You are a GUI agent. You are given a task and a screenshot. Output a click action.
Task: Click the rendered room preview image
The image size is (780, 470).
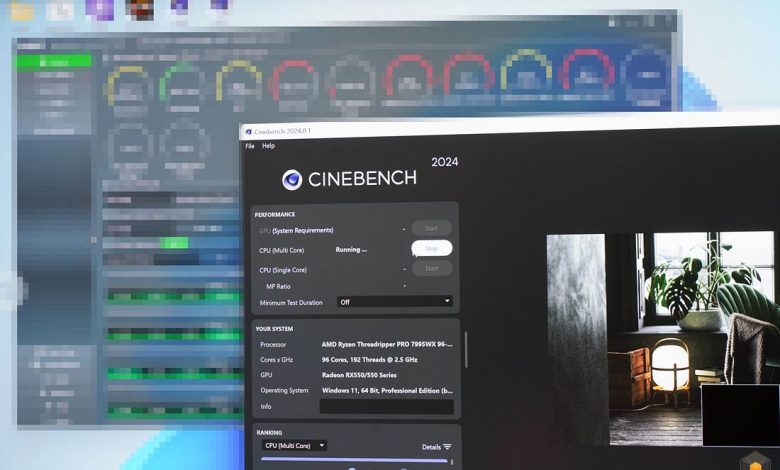[x=663, y=338]
